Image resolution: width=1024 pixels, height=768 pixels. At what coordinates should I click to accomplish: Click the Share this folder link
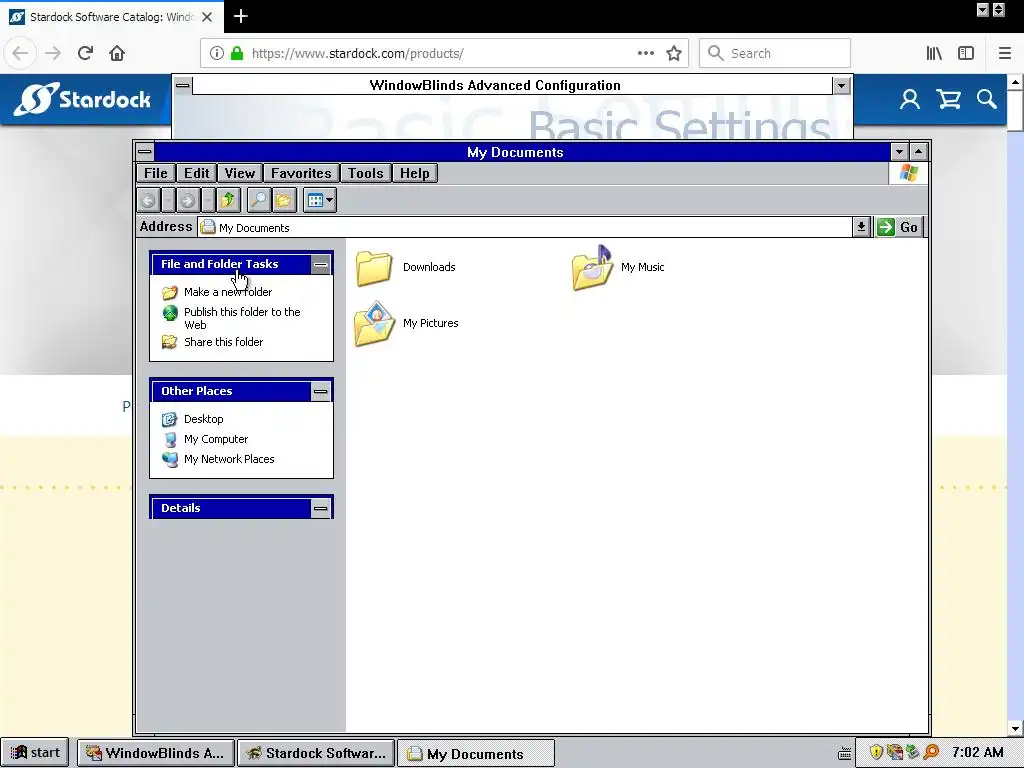coord(223,342)
